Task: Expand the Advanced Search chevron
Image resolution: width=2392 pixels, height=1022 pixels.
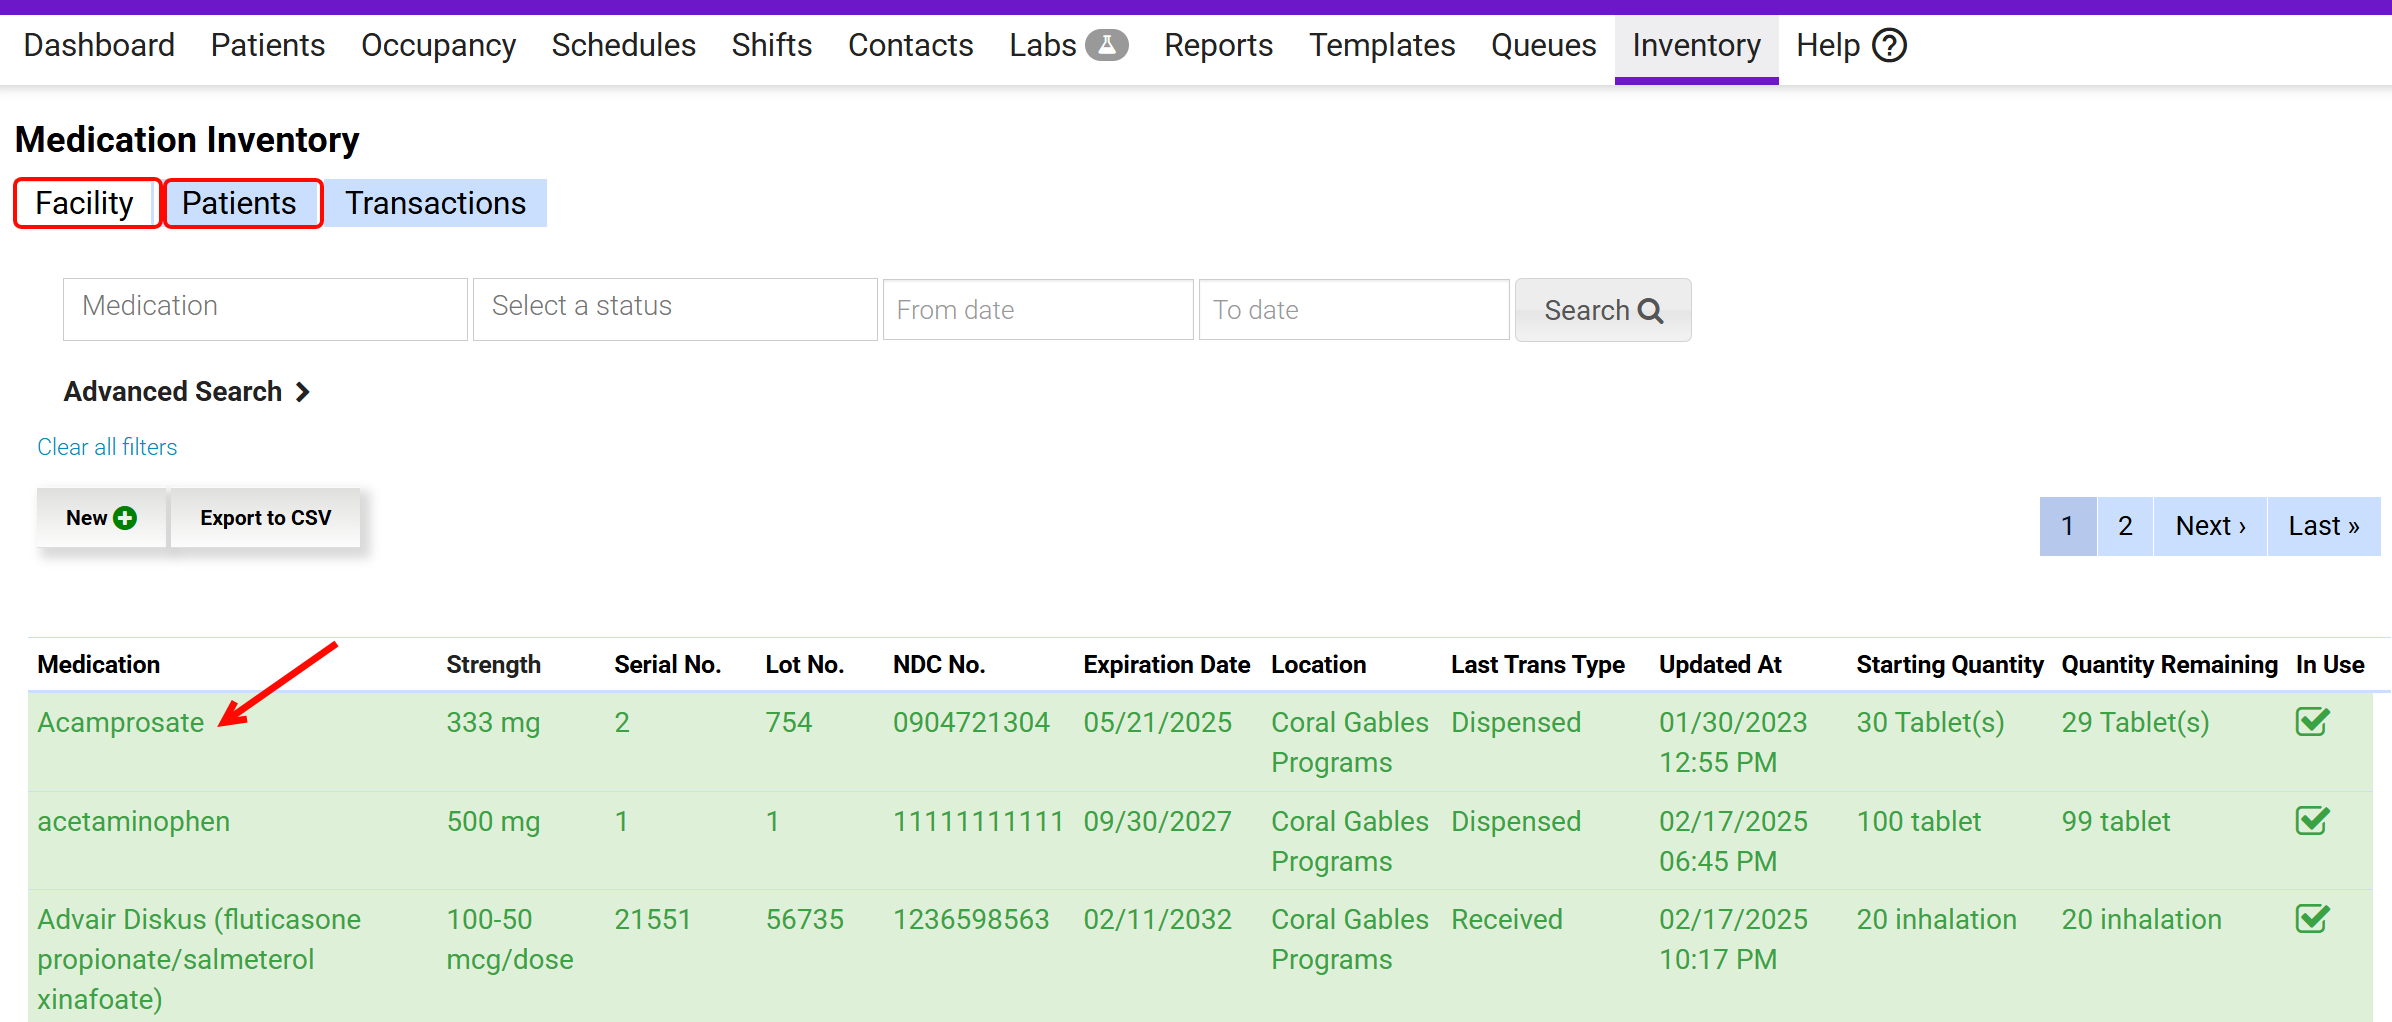Action: (302, 392)
